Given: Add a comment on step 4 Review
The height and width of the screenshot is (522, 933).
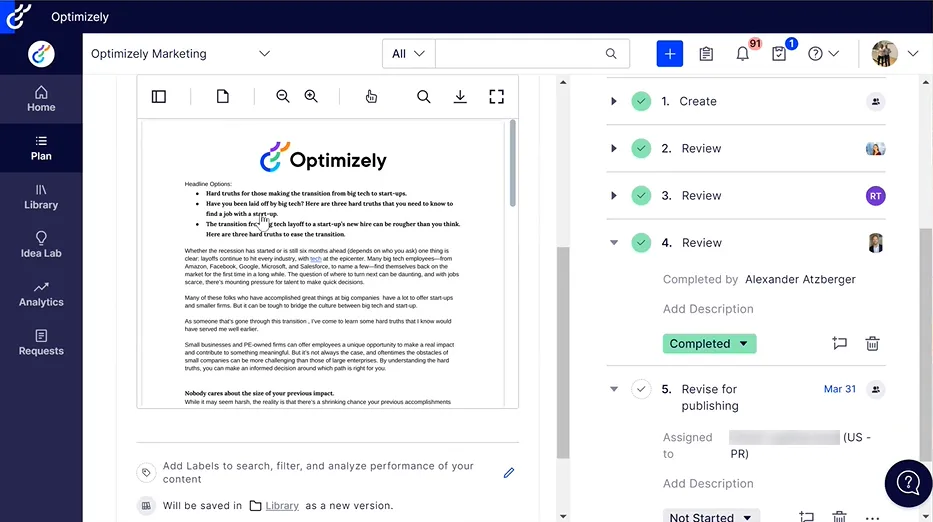Looking at the screenshot, I should [840, 343].
